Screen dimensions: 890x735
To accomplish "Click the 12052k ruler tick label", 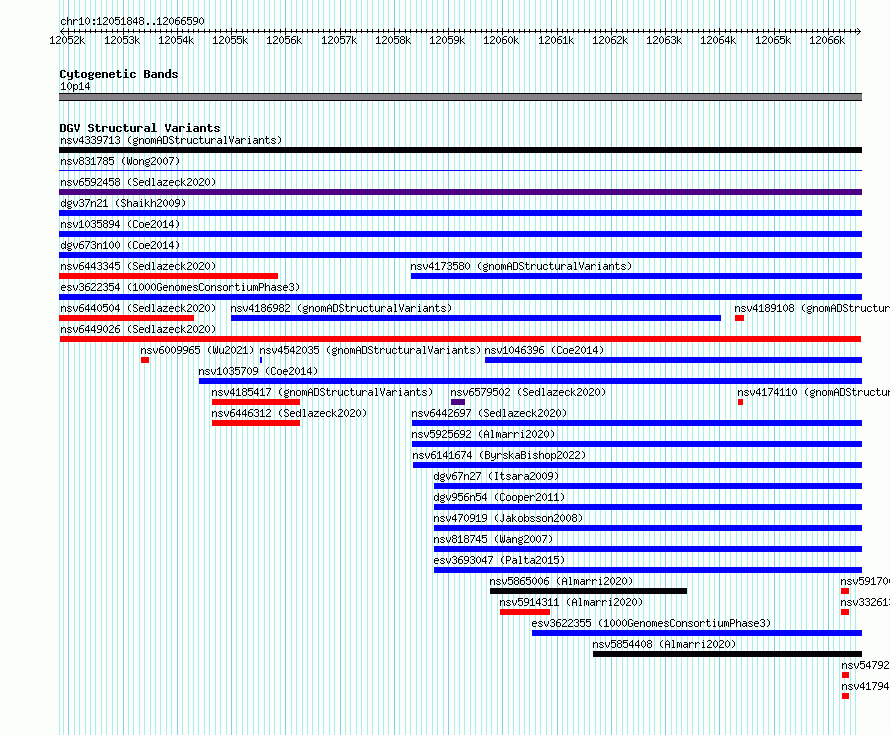I will coord(67,40).
